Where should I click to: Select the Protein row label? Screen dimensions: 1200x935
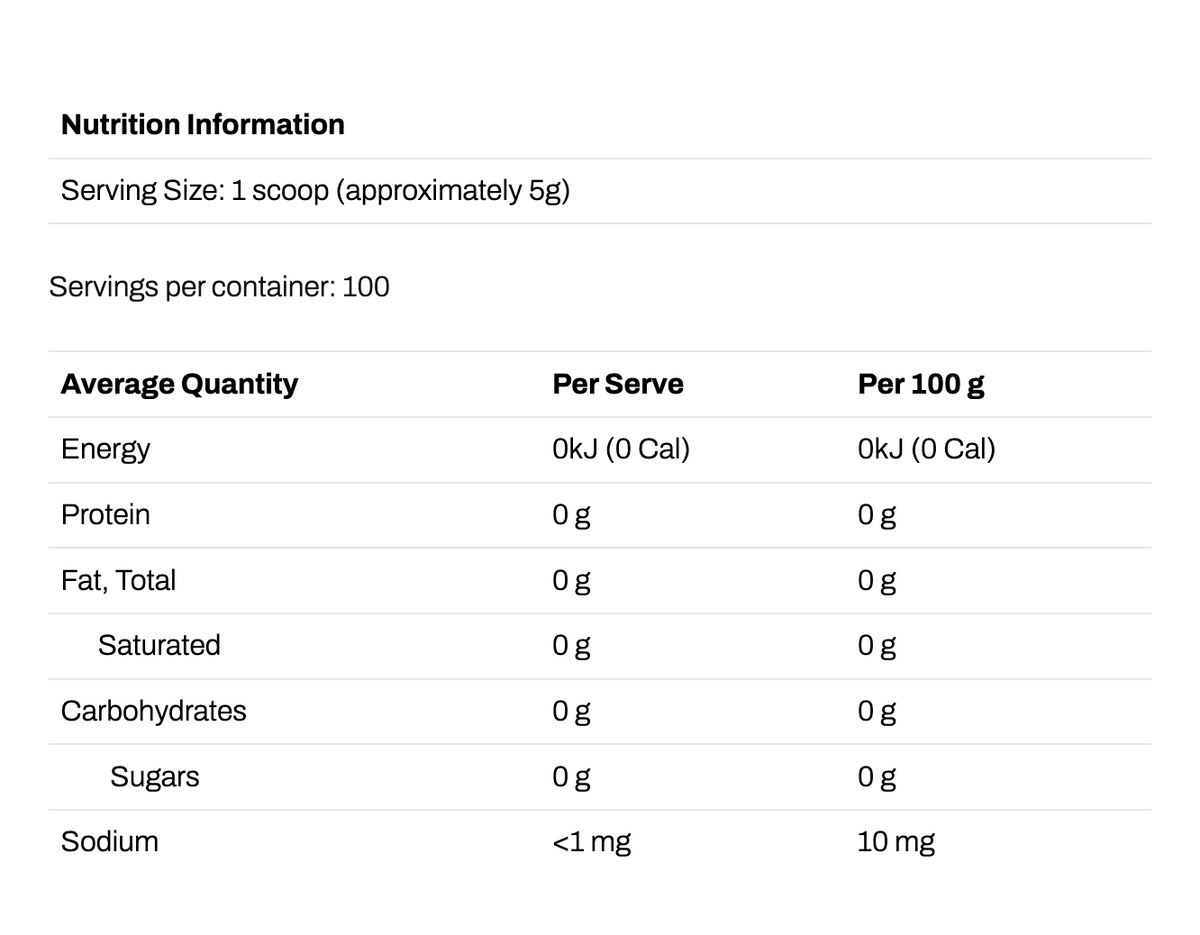105,514
